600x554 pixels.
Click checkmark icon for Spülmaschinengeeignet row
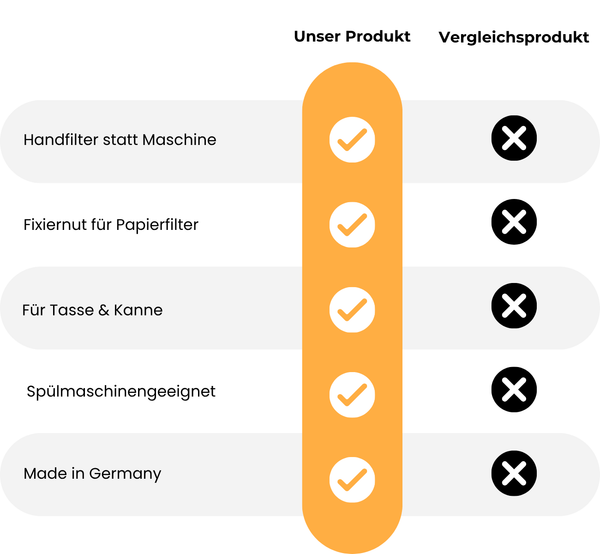click(352, 394)
